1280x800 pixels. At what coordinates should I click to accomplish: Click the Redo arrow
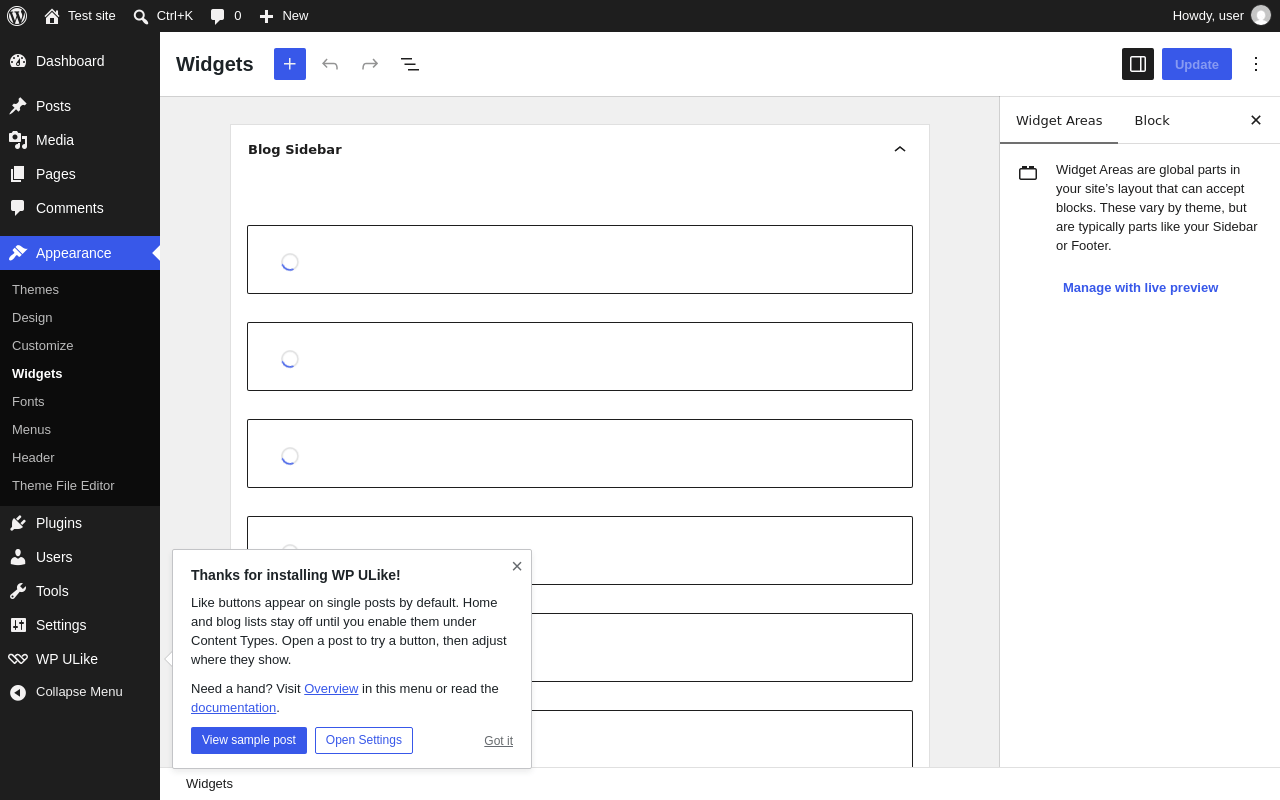tap(370, 64)
